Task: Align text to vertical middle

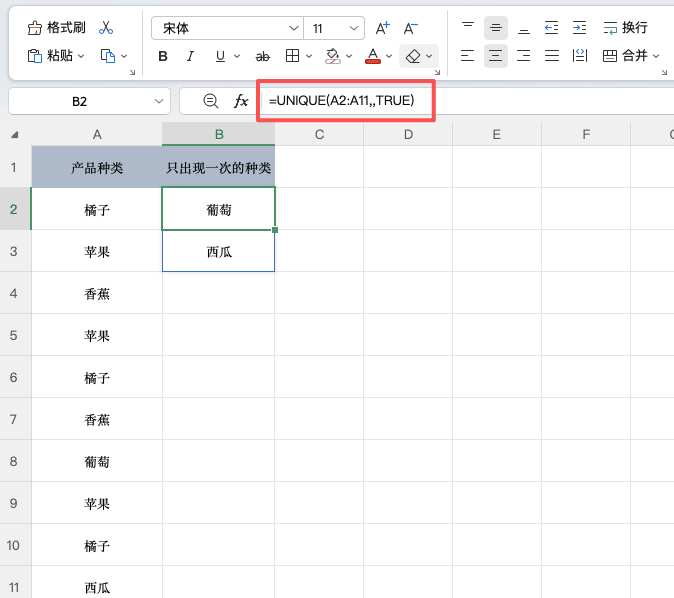Action: (496, 28)
